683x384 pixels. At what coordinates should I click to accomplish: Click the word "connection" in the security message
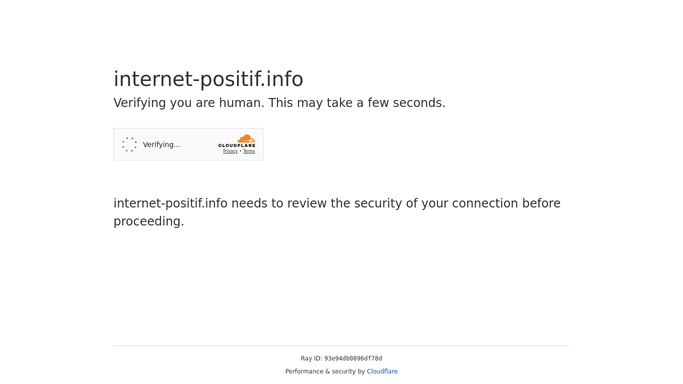485,204
